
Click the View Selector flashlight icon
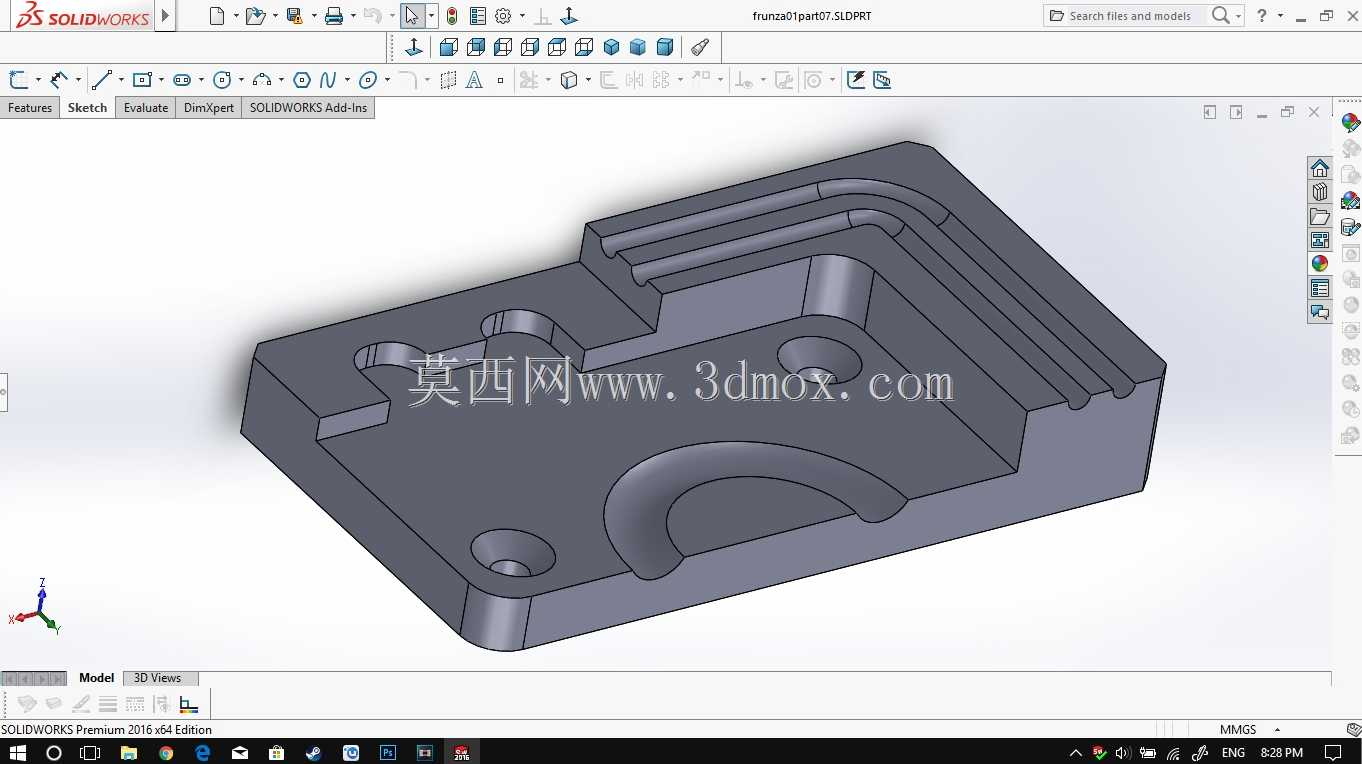[700, 47]
